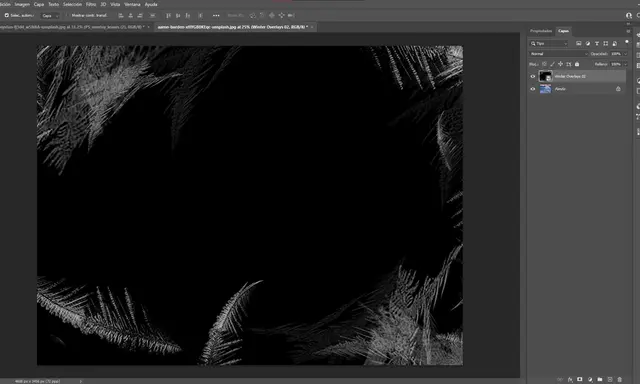Viewport: 640px width, 384px height.
Task: Hide the Winter Overlays 02 layer
Action: point(533,76)
